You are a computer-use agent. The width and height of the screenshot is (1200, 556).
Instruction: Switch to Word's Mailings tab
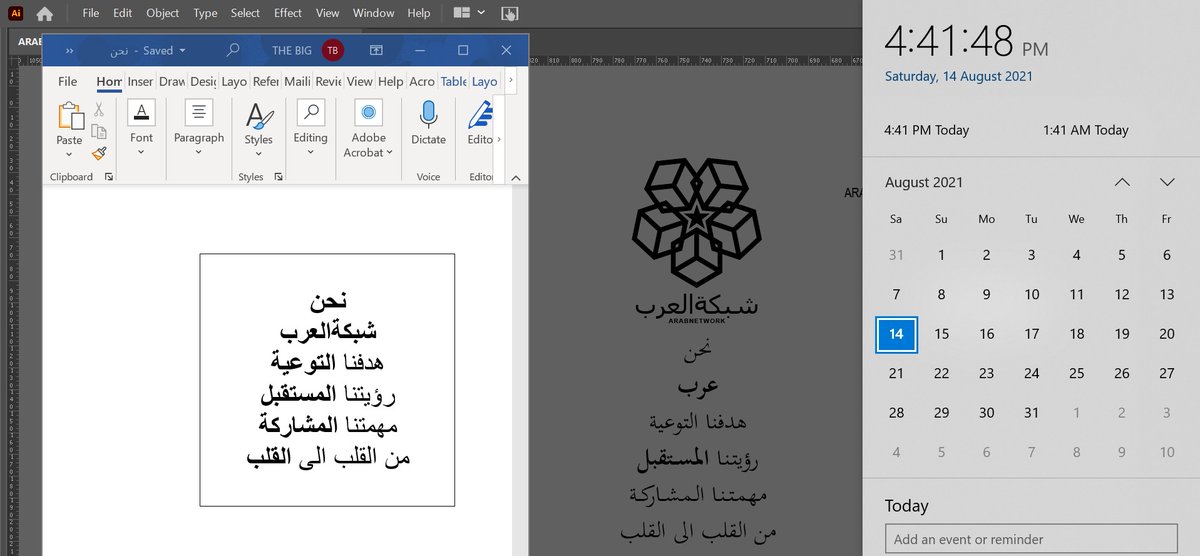[x=297, y=82]
